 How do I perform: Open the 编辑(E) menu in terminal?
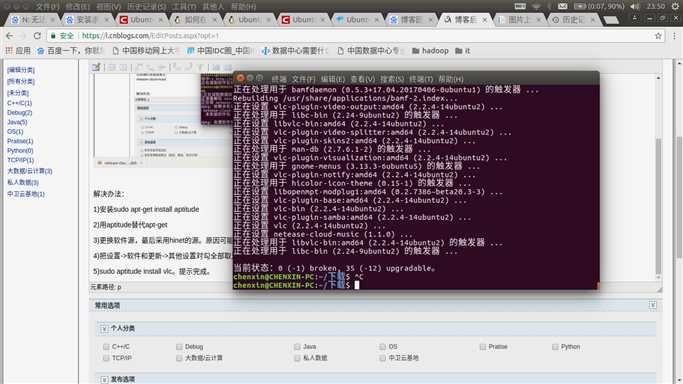333,79
